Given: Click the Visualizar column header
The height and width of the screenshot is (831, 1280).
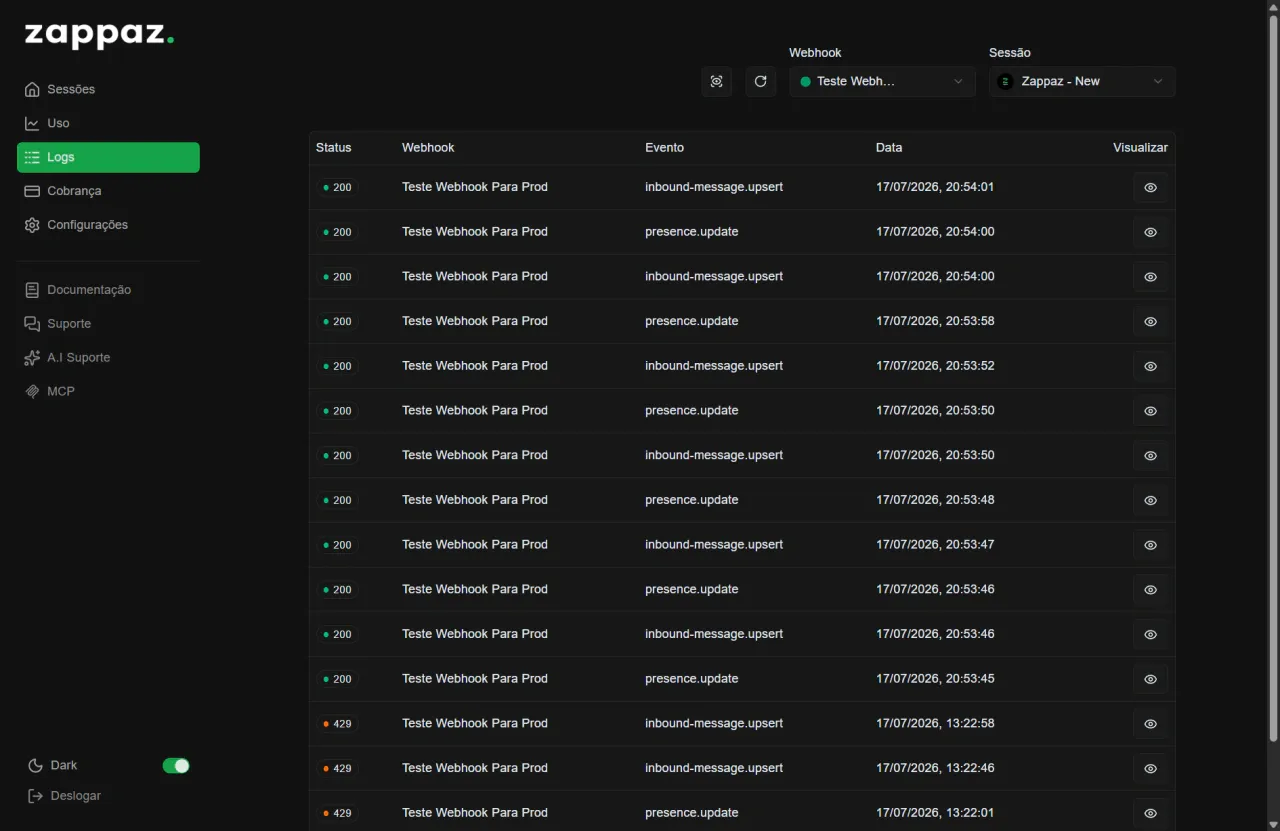Looking at the screenshot, I should click(x=1140, y=147).
